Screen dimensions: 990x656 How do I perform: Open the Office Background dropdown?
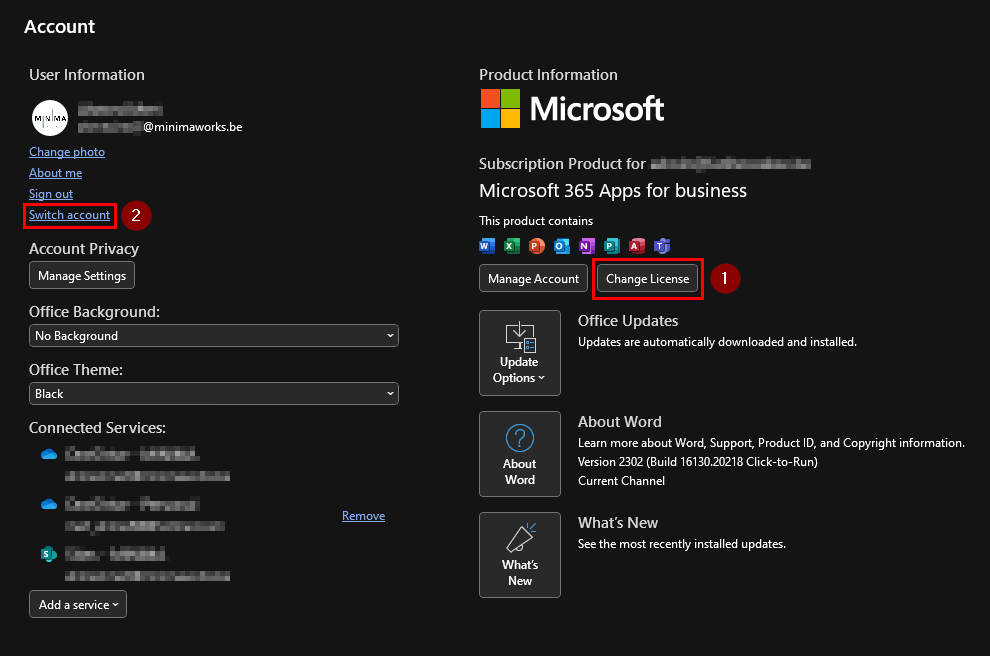coord(213,336)
